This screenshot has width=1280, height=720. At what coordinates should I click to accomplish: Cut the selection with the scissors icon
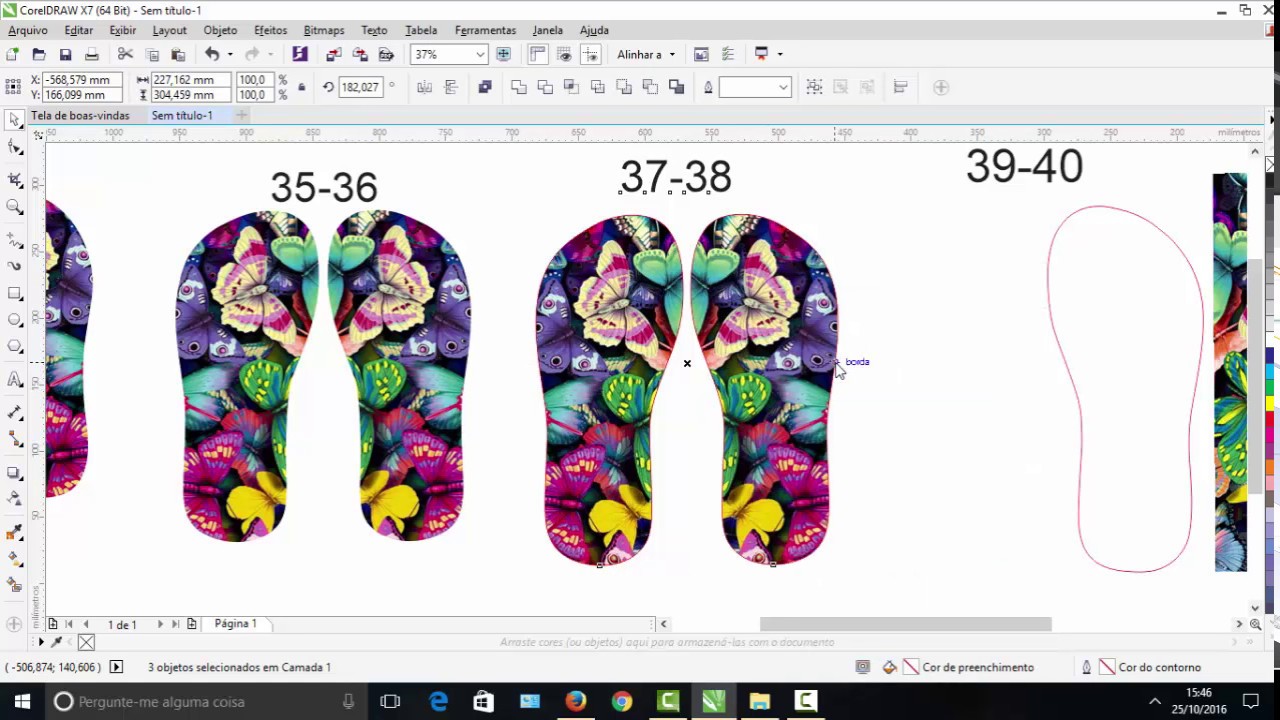tap(125, 54)
